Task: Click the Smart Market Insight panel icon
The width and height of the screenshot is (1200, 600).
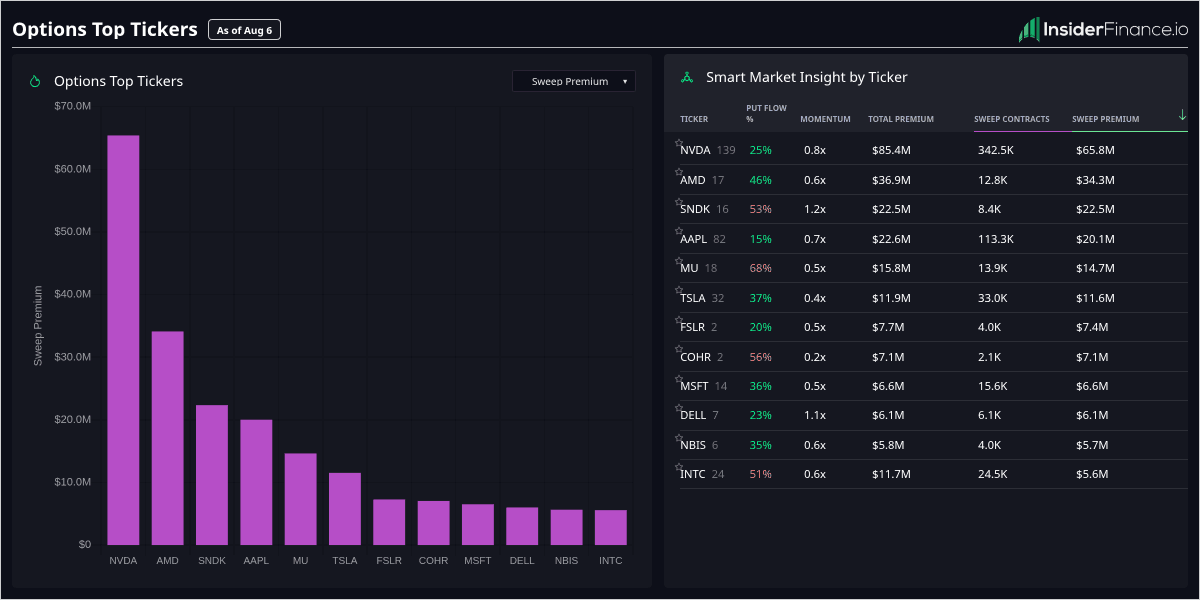Action: [x=687, y=77]
